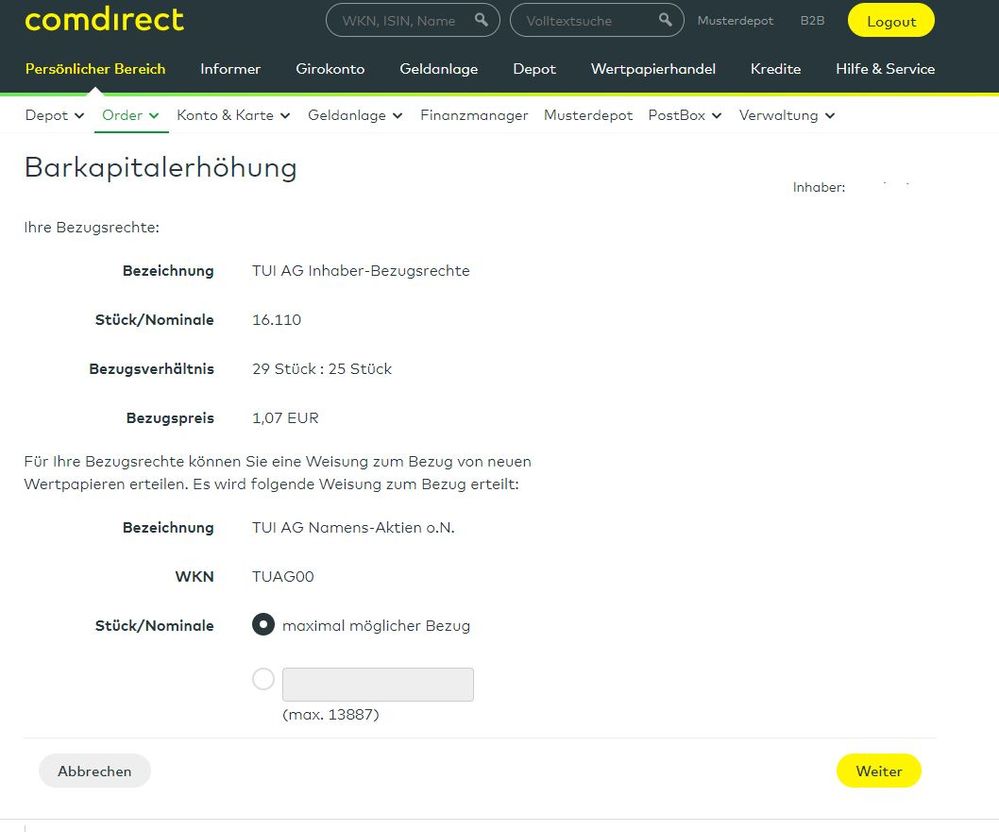Click the comdirect logo
The image size is (999, 832).
tap(103, 19)
